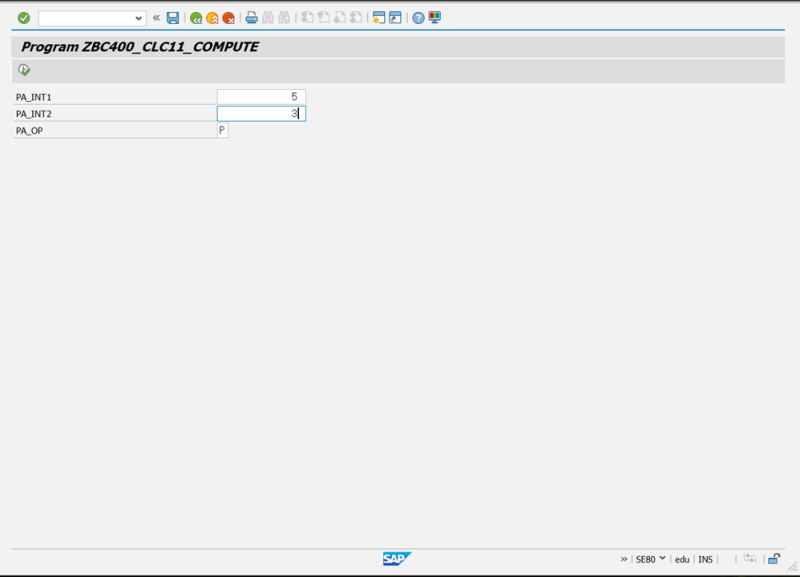The height and width of the screenshot is (577, 800).
Task: Exit the transaction with the orange arrow icon
Action: pos(212,16)
